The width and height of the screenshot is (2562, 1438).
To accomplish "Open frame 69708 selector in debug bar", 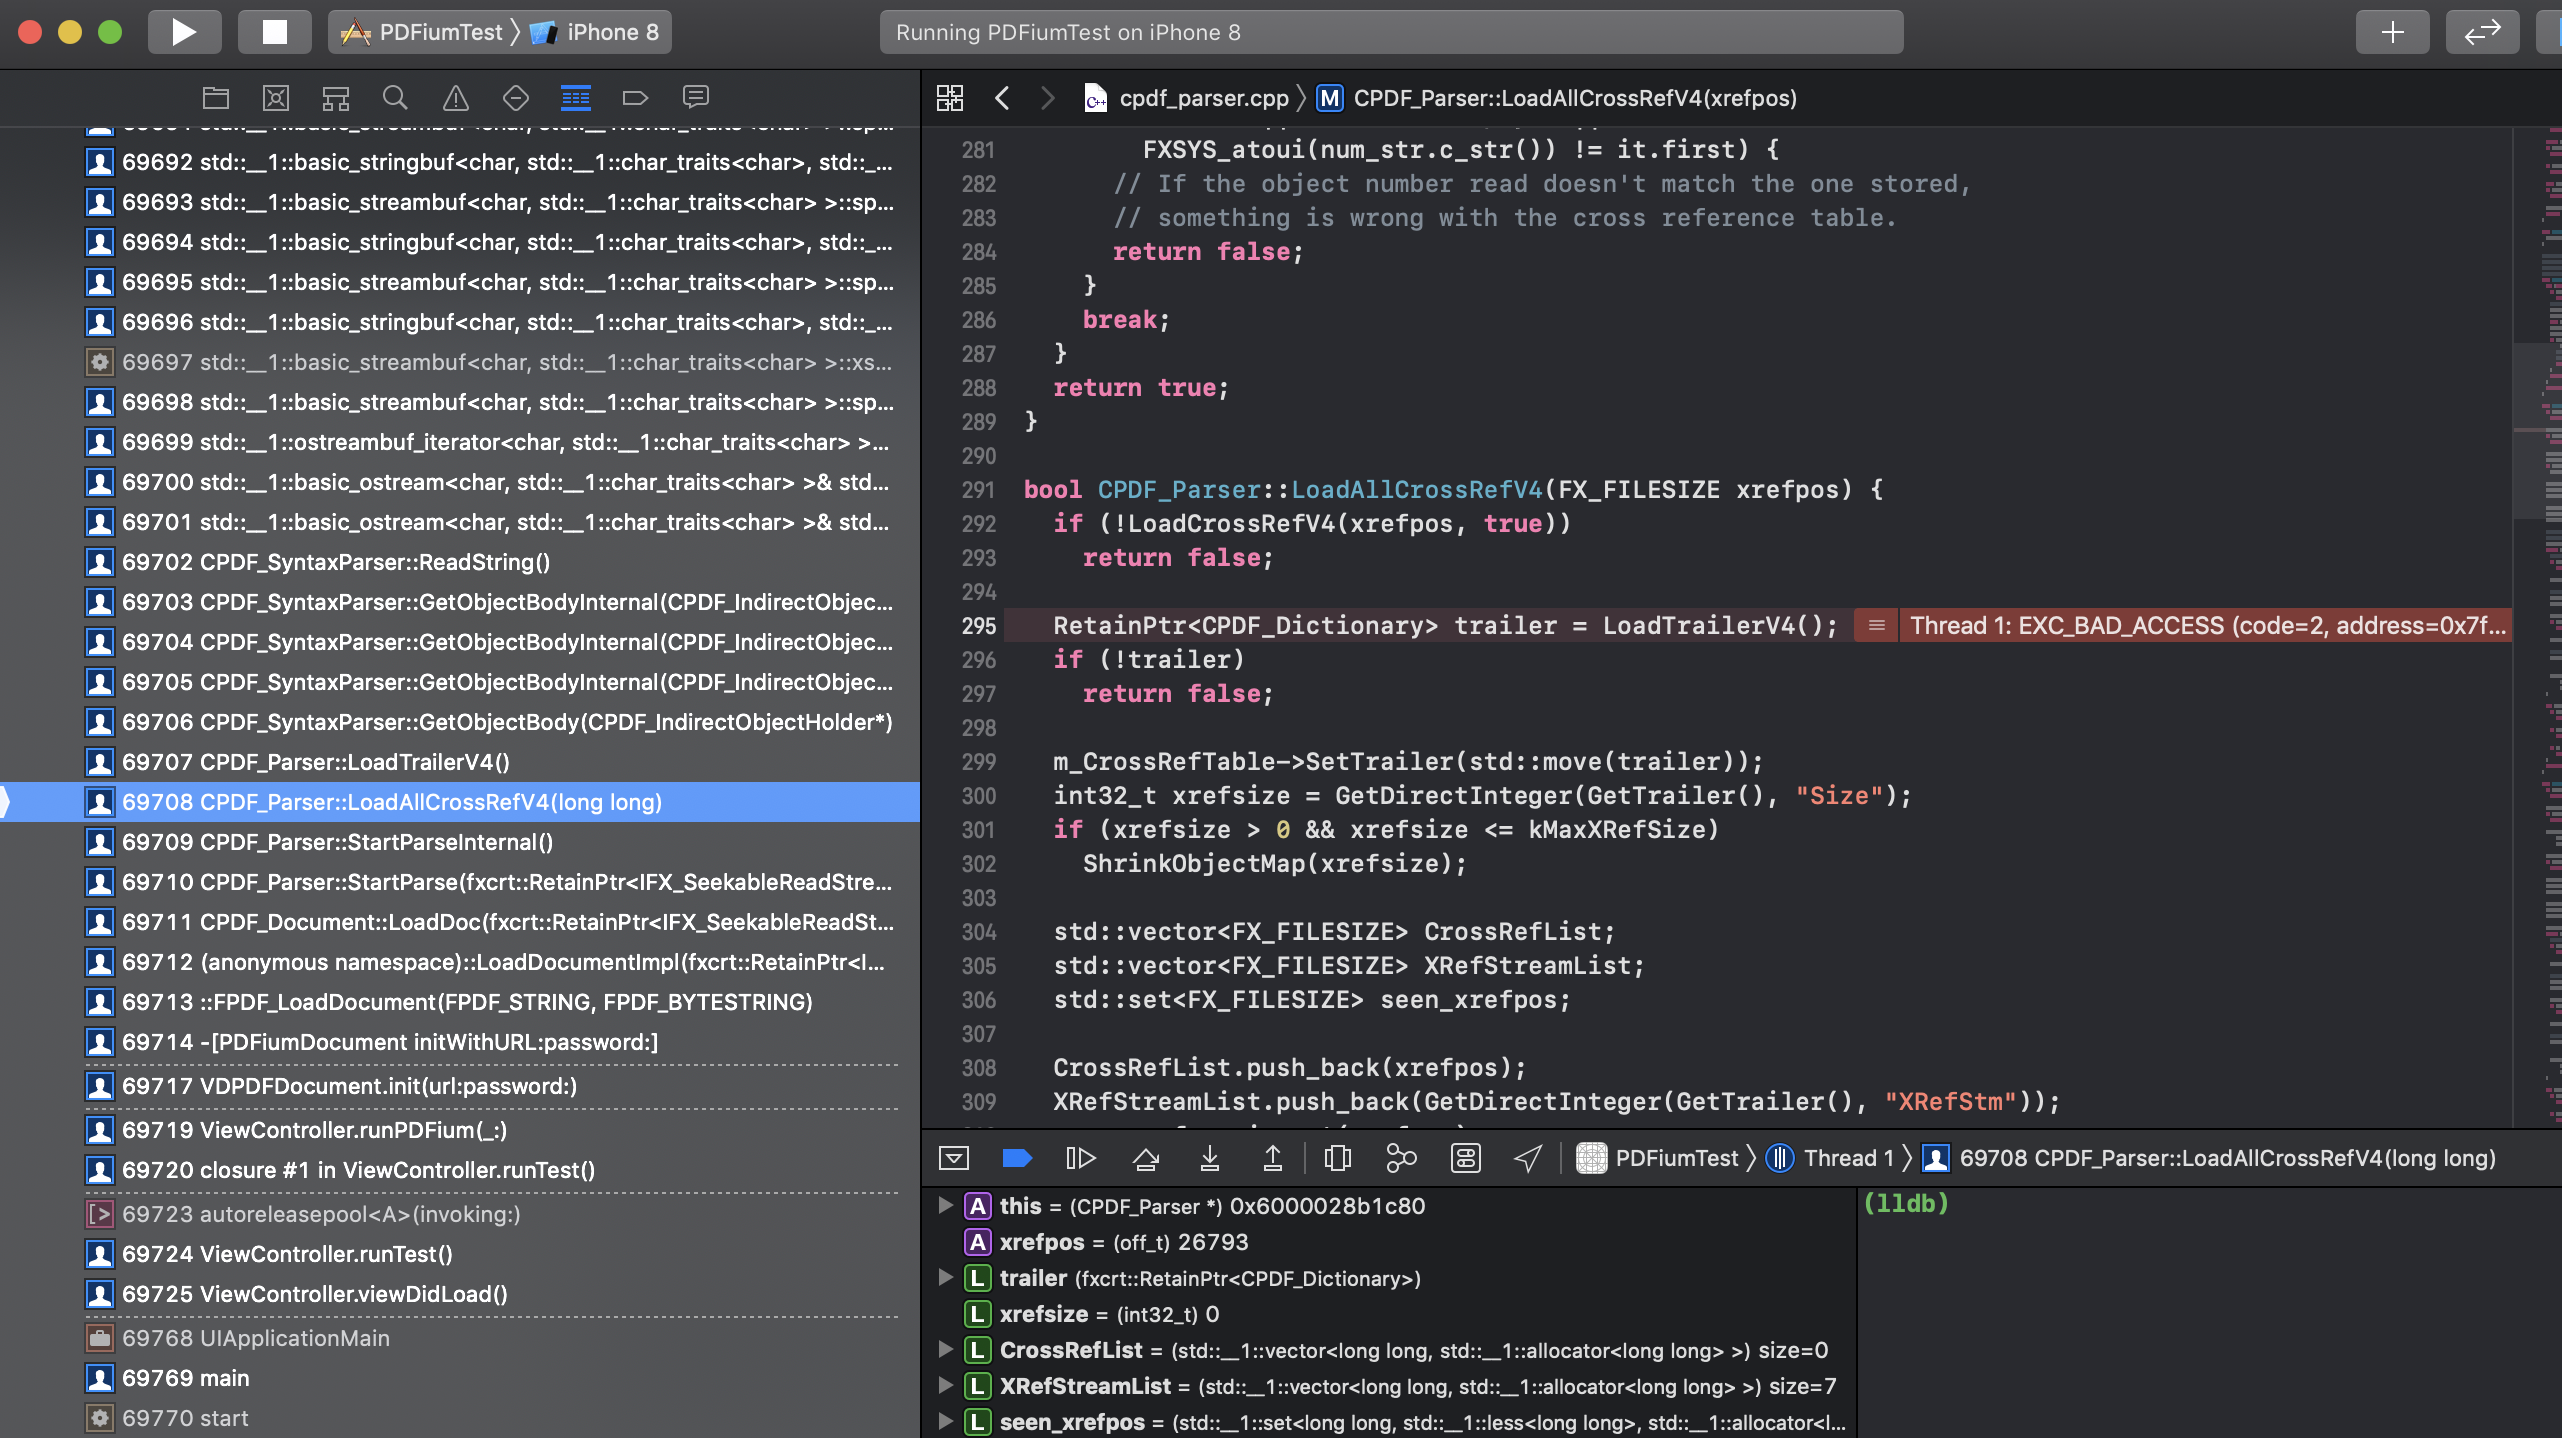I will (x=2209, y=1158).
